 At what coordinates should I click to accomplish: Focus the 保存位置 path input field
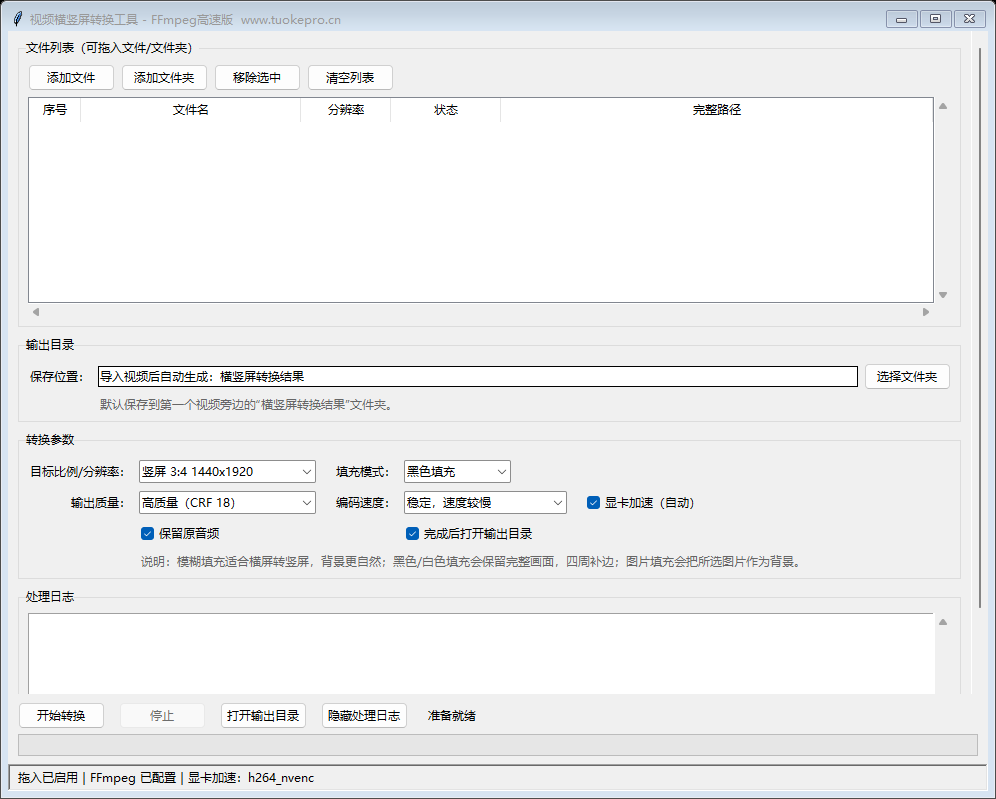[478, 377]
